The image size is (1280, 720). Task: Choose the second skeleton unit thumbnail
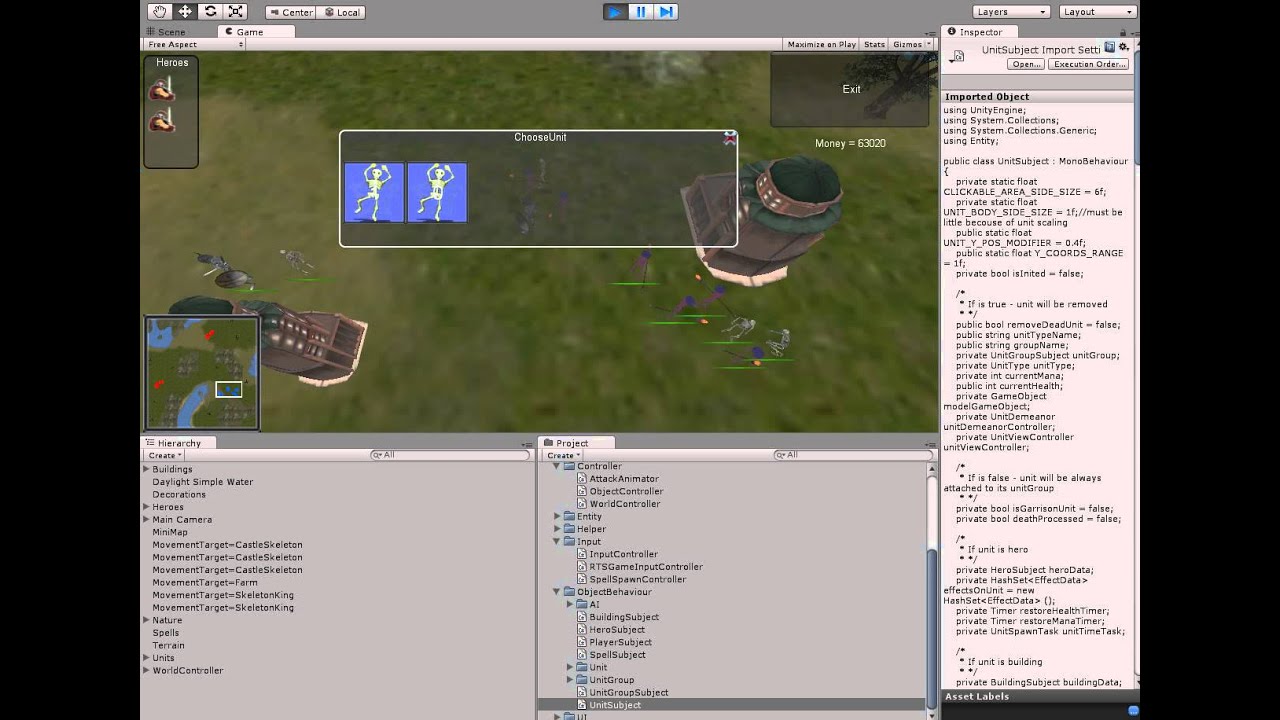437,192
